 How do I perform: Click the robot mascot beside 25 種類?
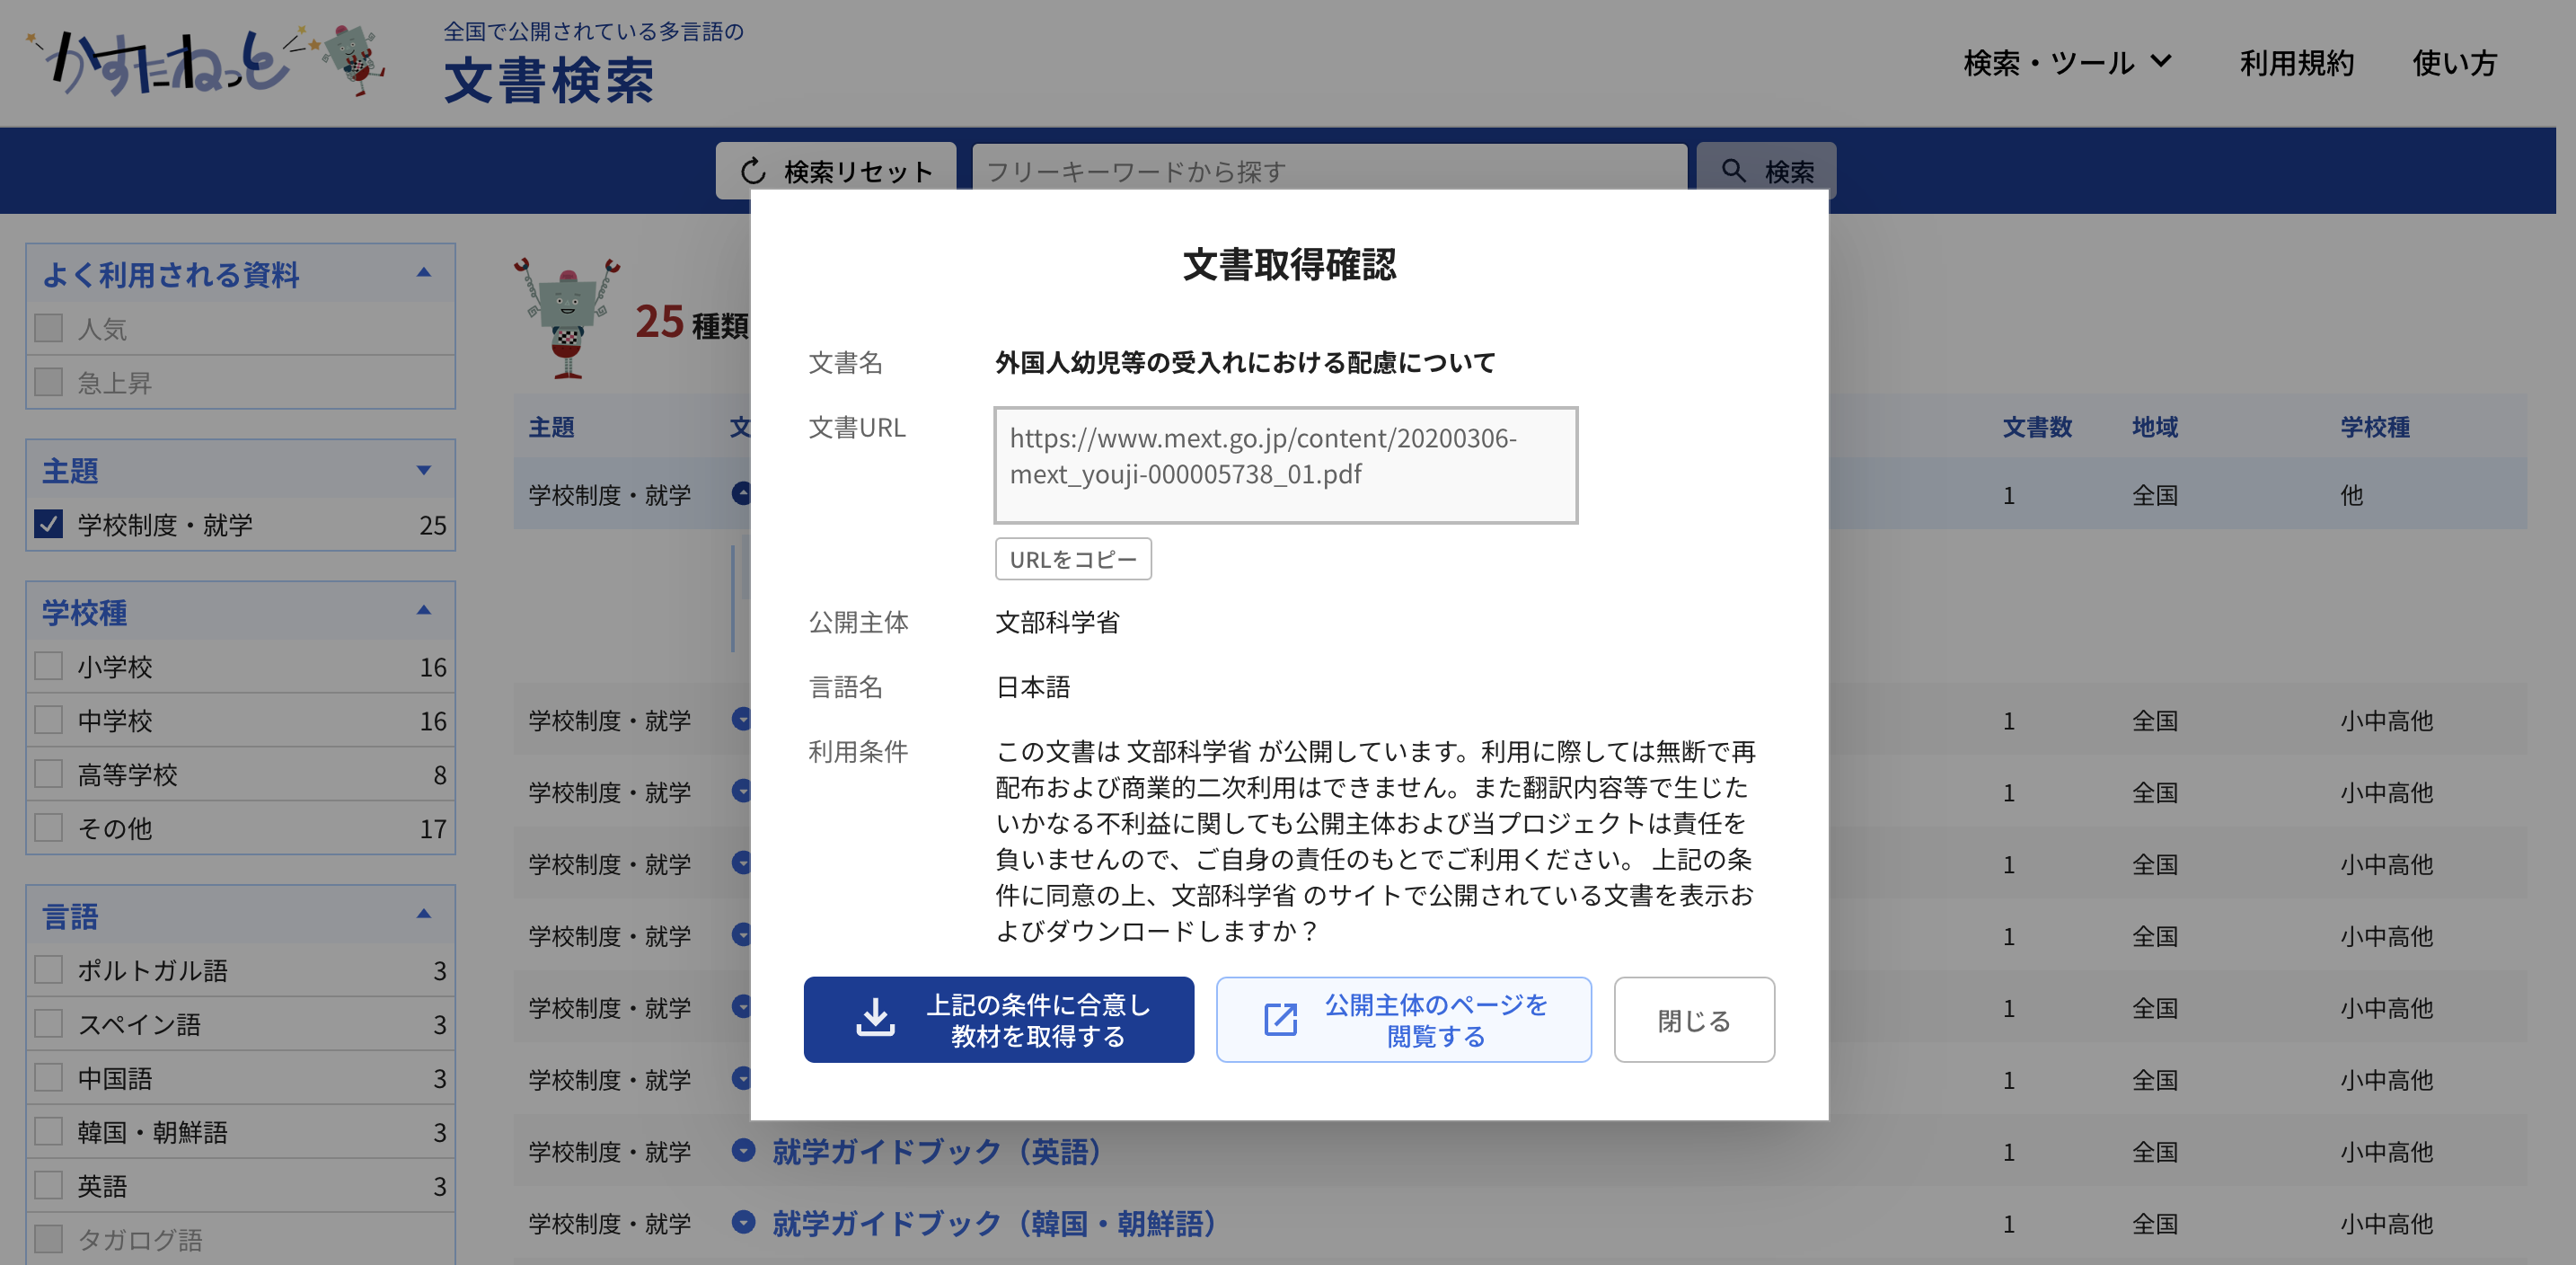[567, 318]
